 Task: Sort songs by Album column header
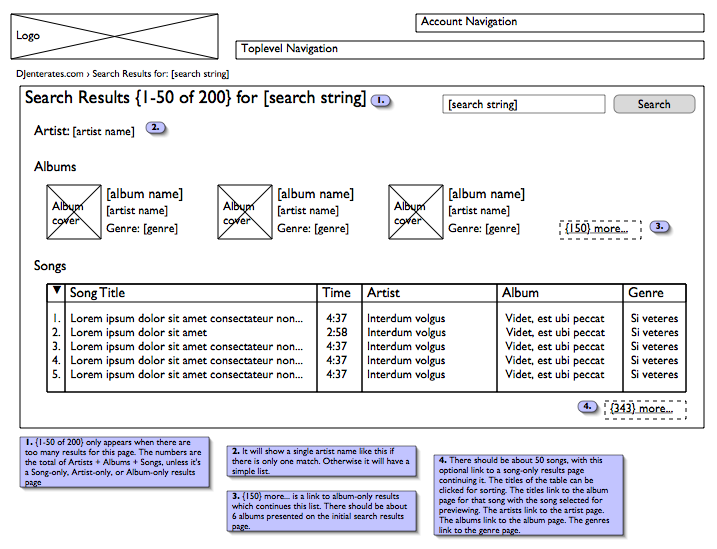coord(520,293)
